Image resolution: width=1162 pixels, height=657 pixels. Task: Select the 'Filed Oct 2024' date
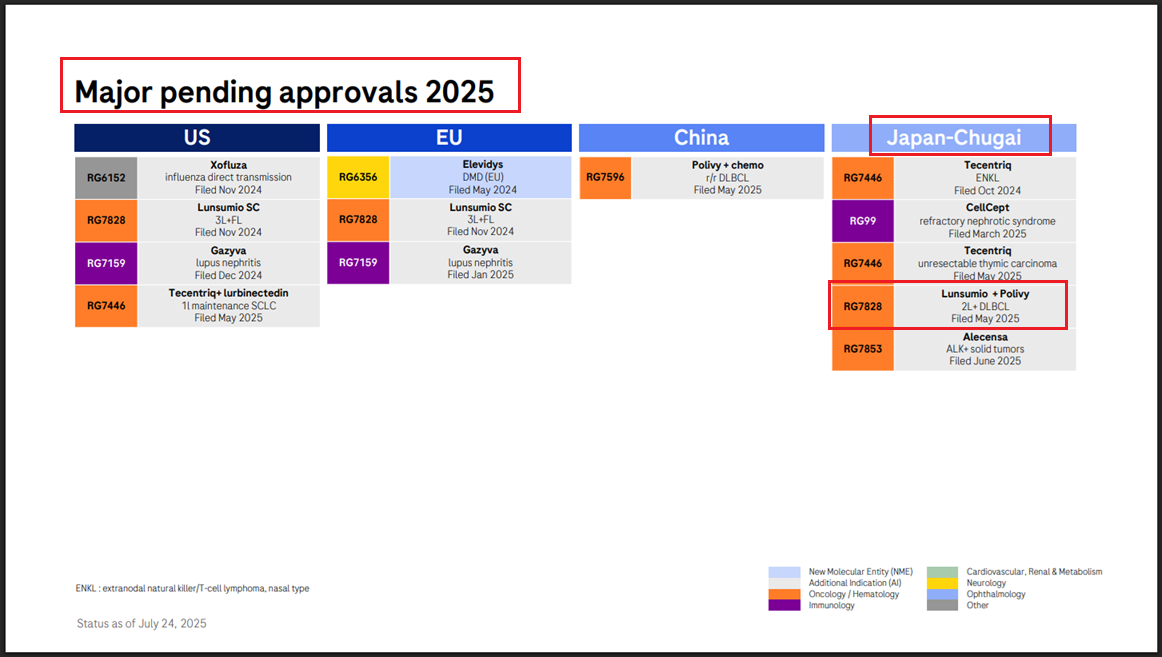coord(987,190)
